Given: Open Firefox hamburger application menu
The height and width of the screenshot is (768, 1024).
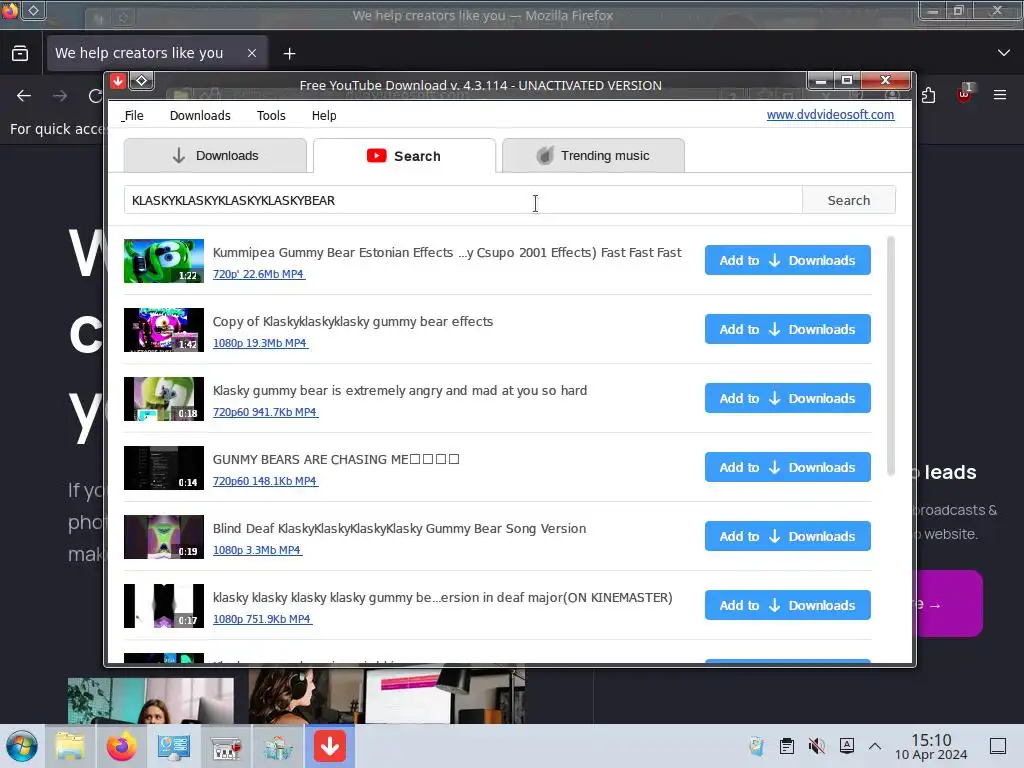Looking at the screenshot, I should point(1000,95).
